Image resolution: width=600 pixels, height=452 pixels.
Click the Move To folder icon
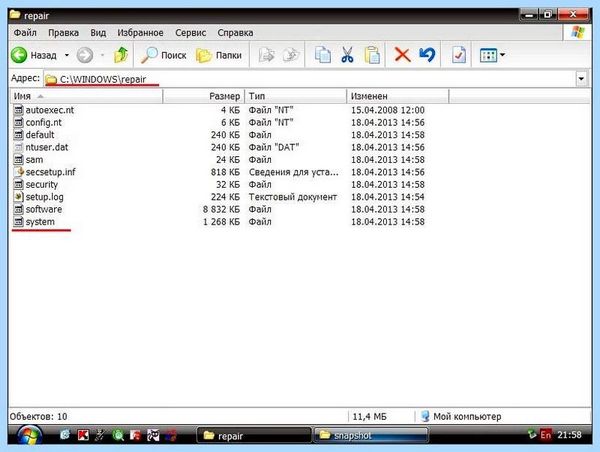click(x=266, y=55)
